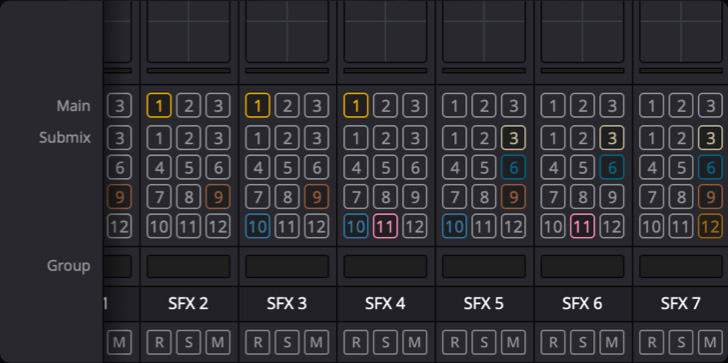Solo the SFX 5 track

point(484,342)
